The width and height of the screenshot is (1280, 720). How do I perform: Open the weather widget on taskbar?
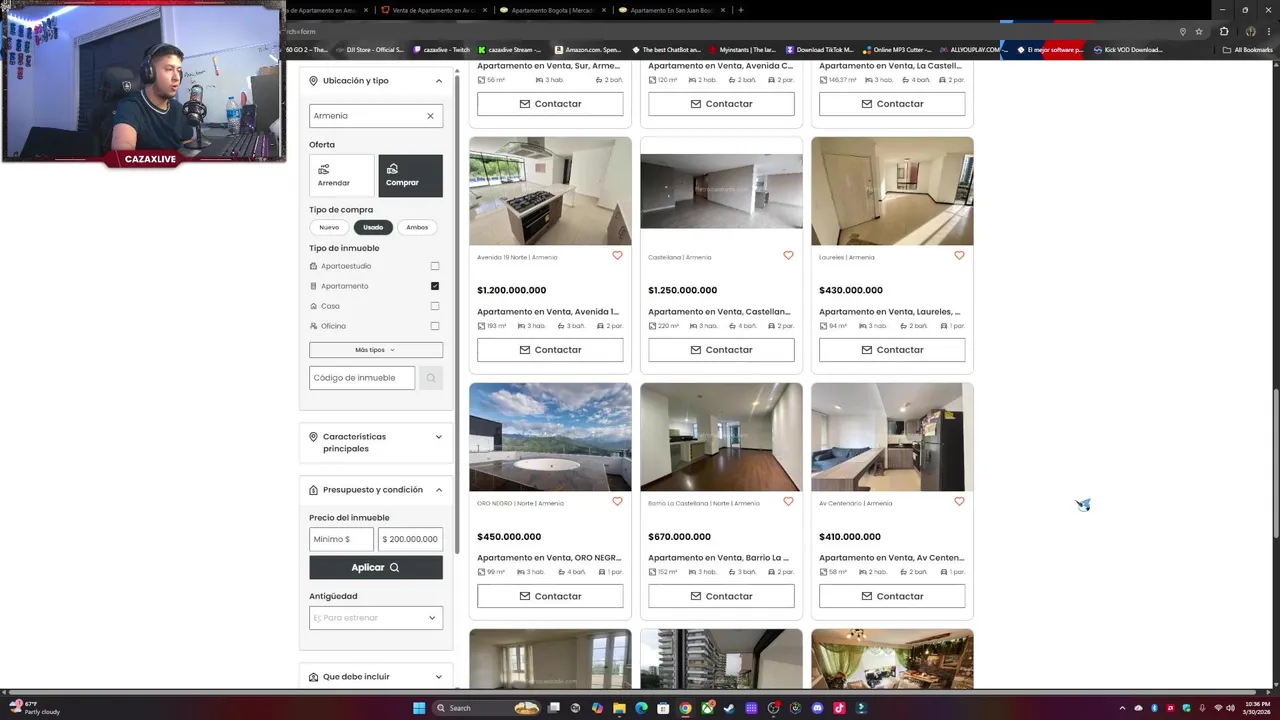pyautogui.click(x=34, y=708)
